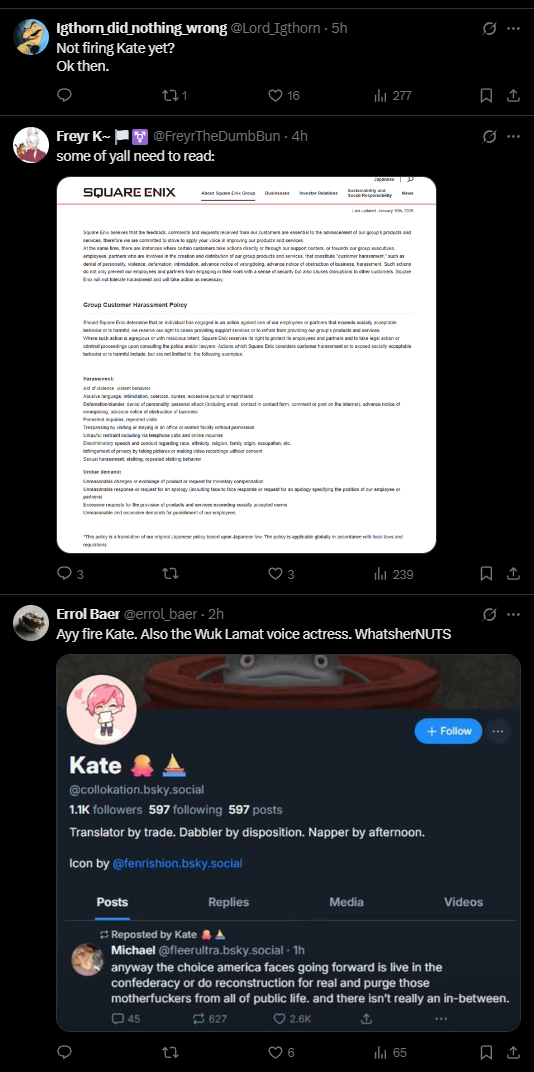Open the Square Enix policy screenshot

pyautogui.click(x=246, y=364)
